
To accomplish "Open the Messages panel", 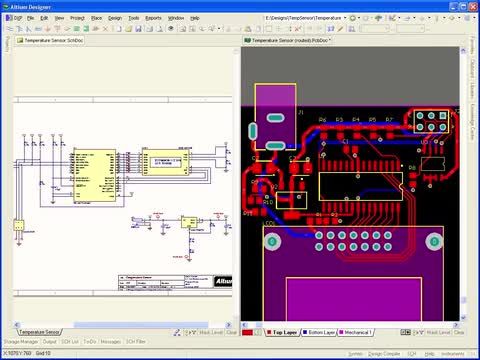I will [111, 342].
